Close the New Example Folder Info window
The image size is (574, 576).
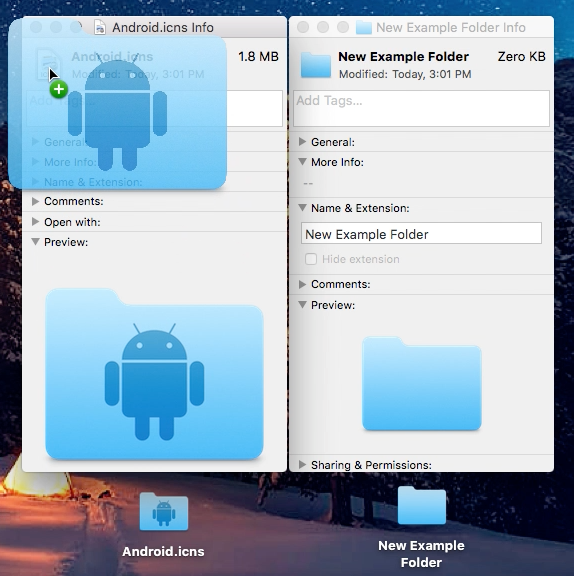[x=303, y=27]
